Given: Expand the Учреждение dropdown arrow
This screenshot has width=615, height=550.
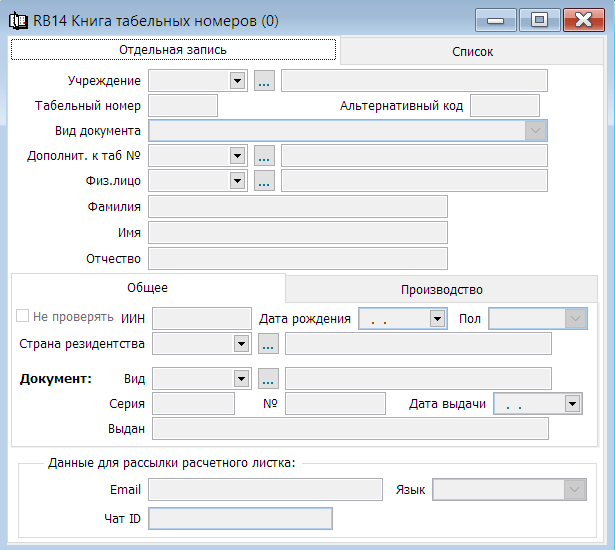Looking at the screenshot, I should [238, 81].
